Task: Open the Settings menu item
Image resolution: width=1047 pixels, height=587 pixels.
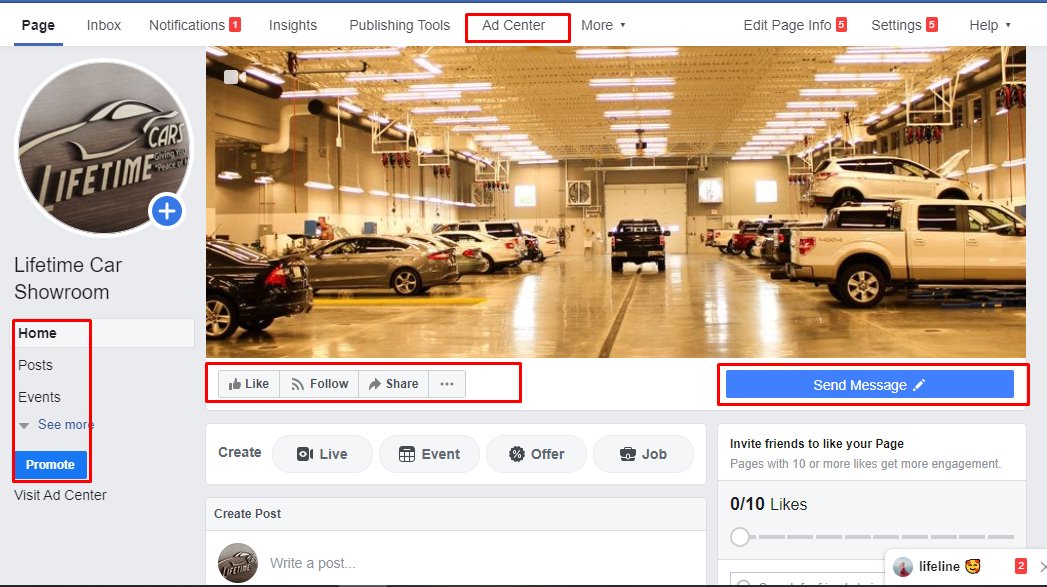Action: pos(896,25)
